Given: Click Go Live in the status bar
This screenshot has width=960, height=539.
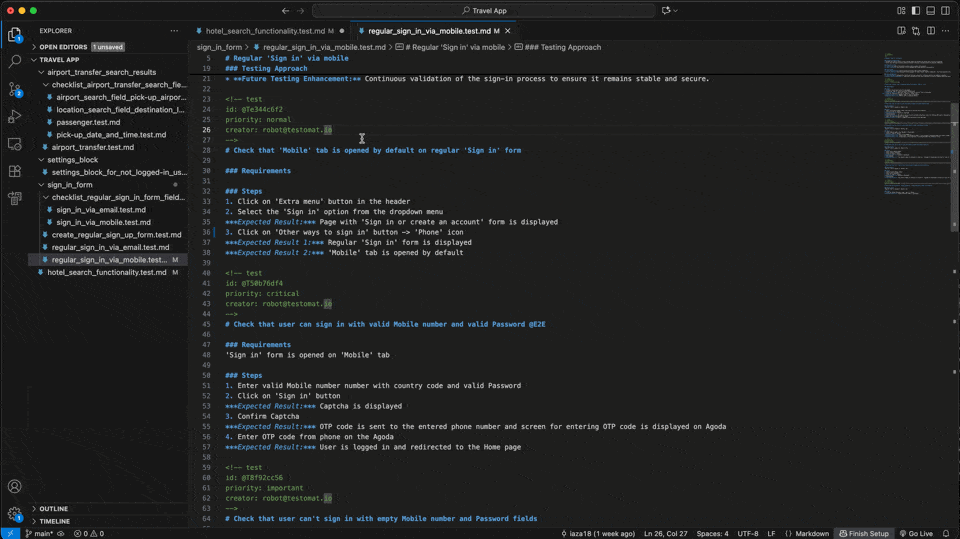Looking at the screenshot, I should coord(916,534).
